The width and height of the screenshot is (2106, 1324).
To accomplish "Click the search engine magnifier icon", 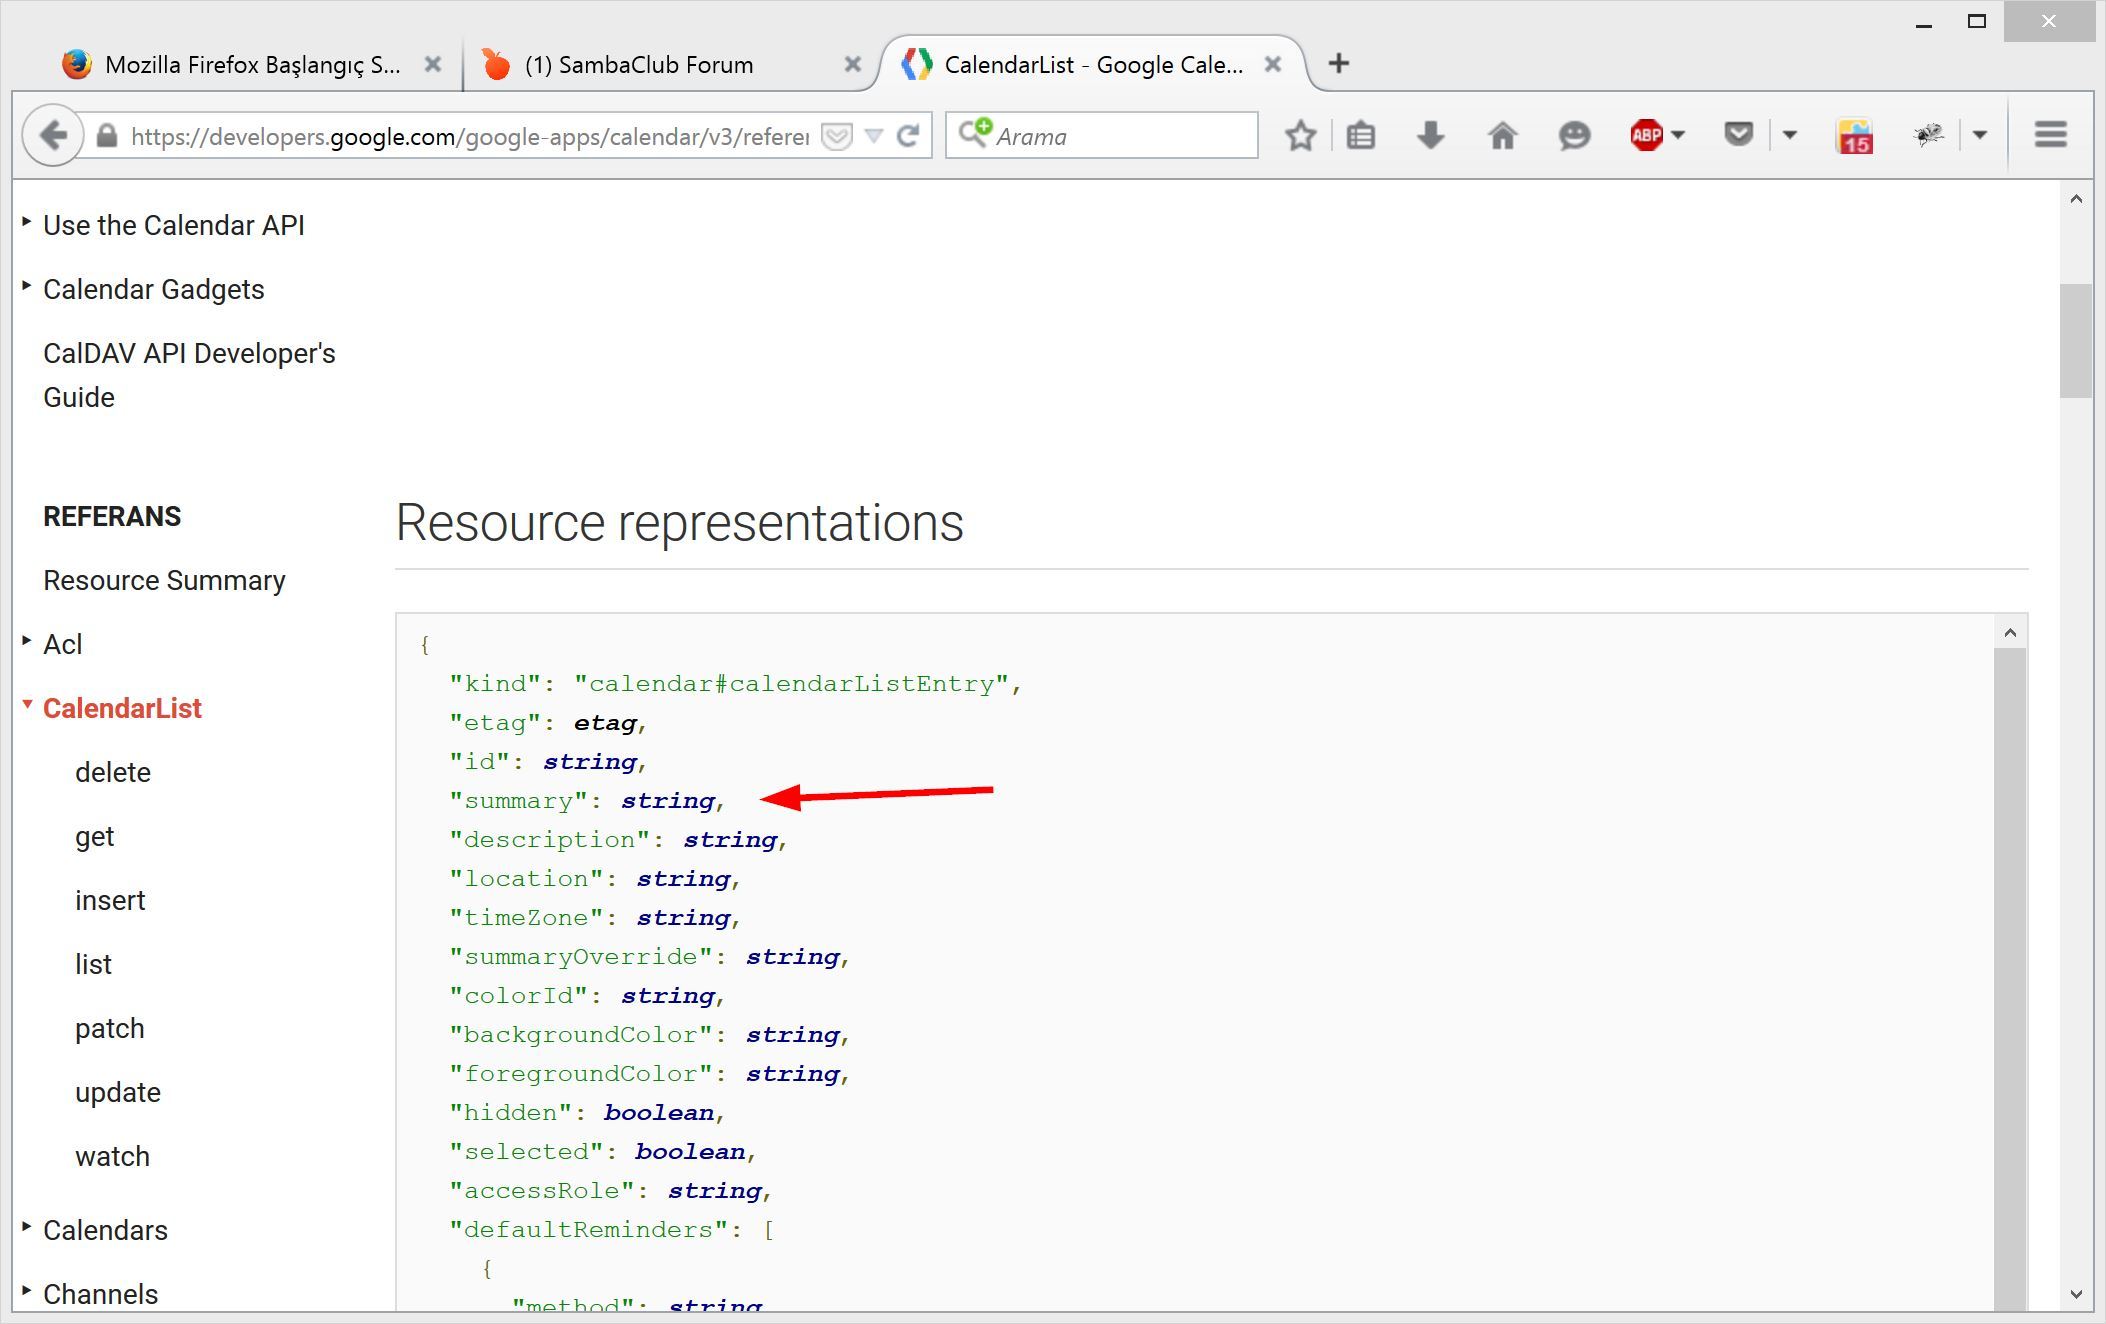I will tap(974, 134).
